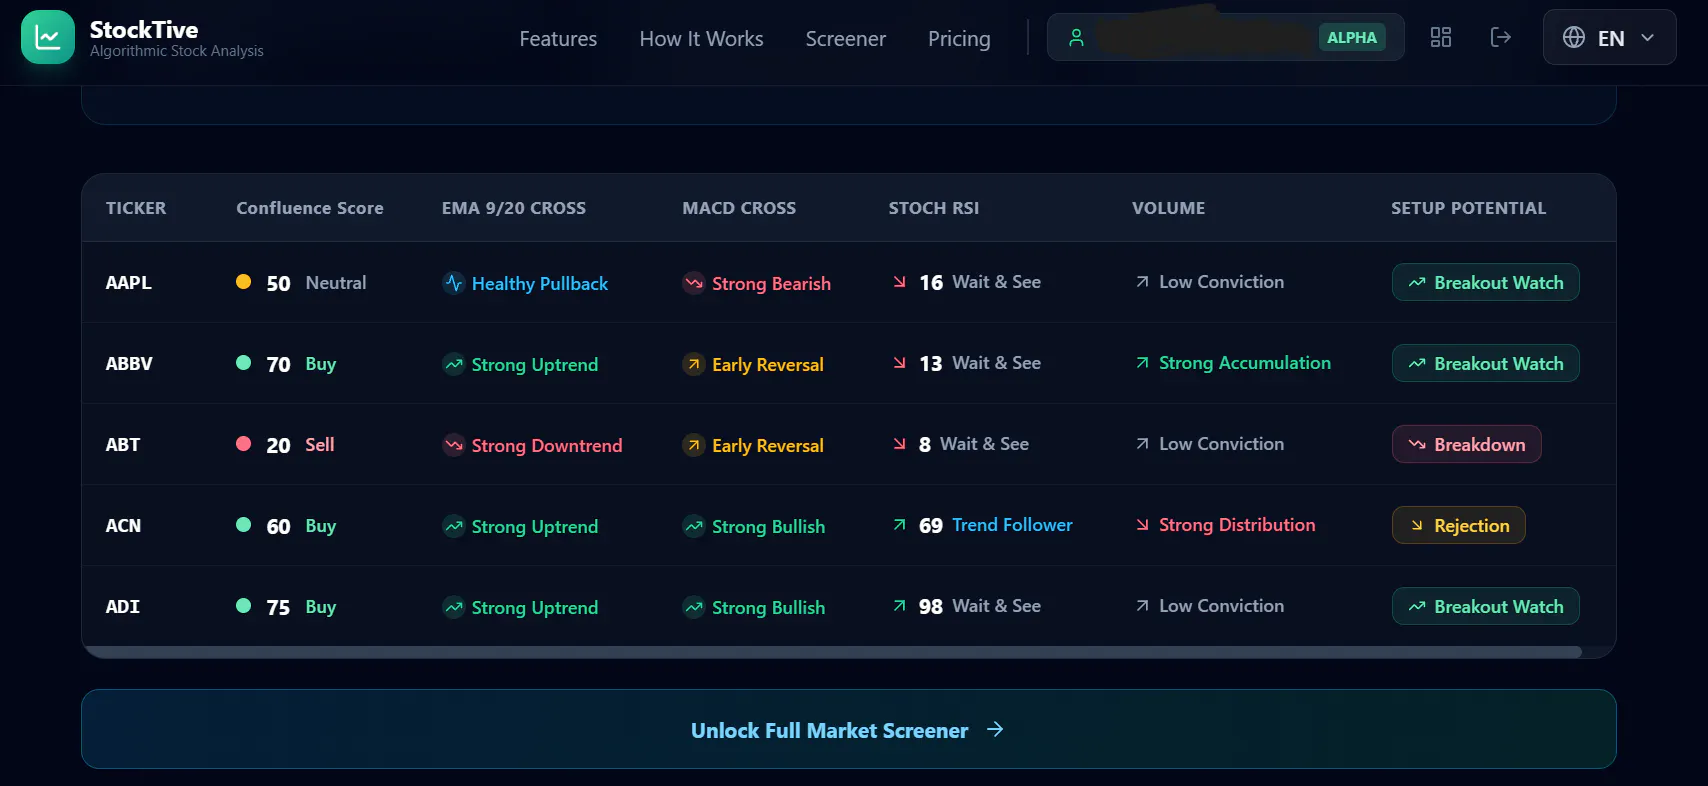Open the dashboard grid icon
The height and width of the screenshot is (786, 1708).
coord(1440,37)
